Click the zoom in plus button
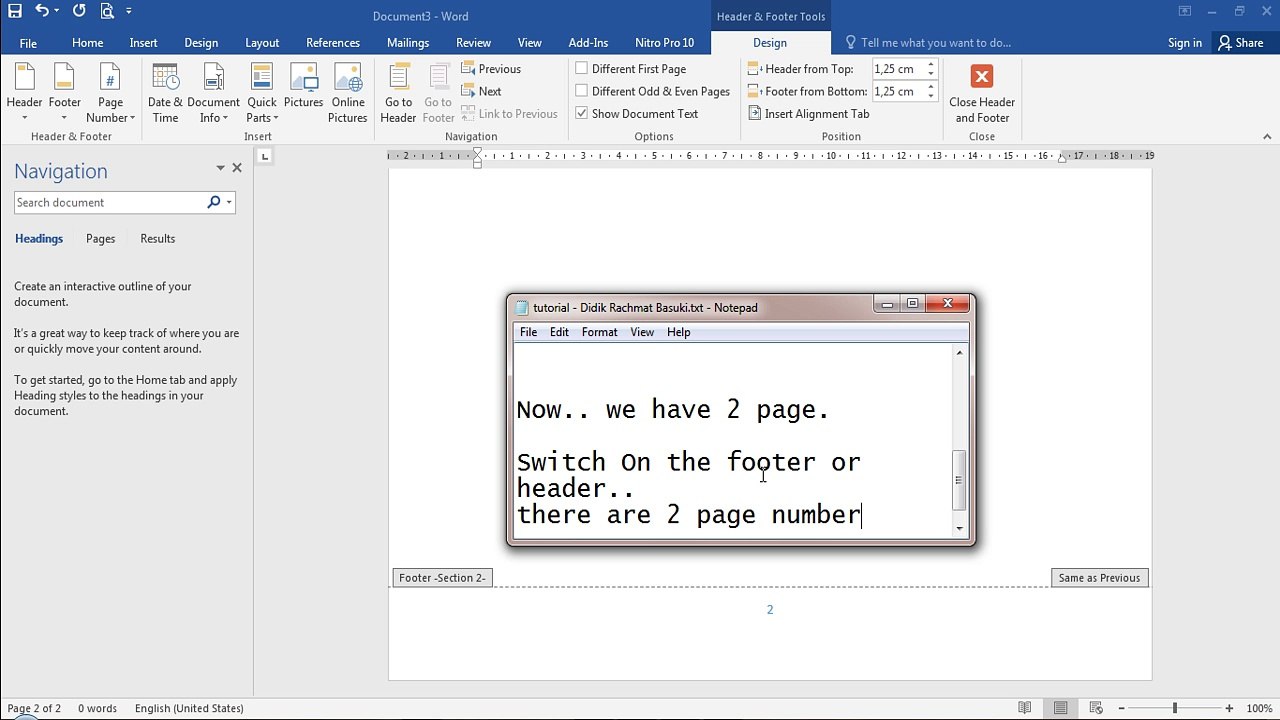 (x=1229, y=708)
